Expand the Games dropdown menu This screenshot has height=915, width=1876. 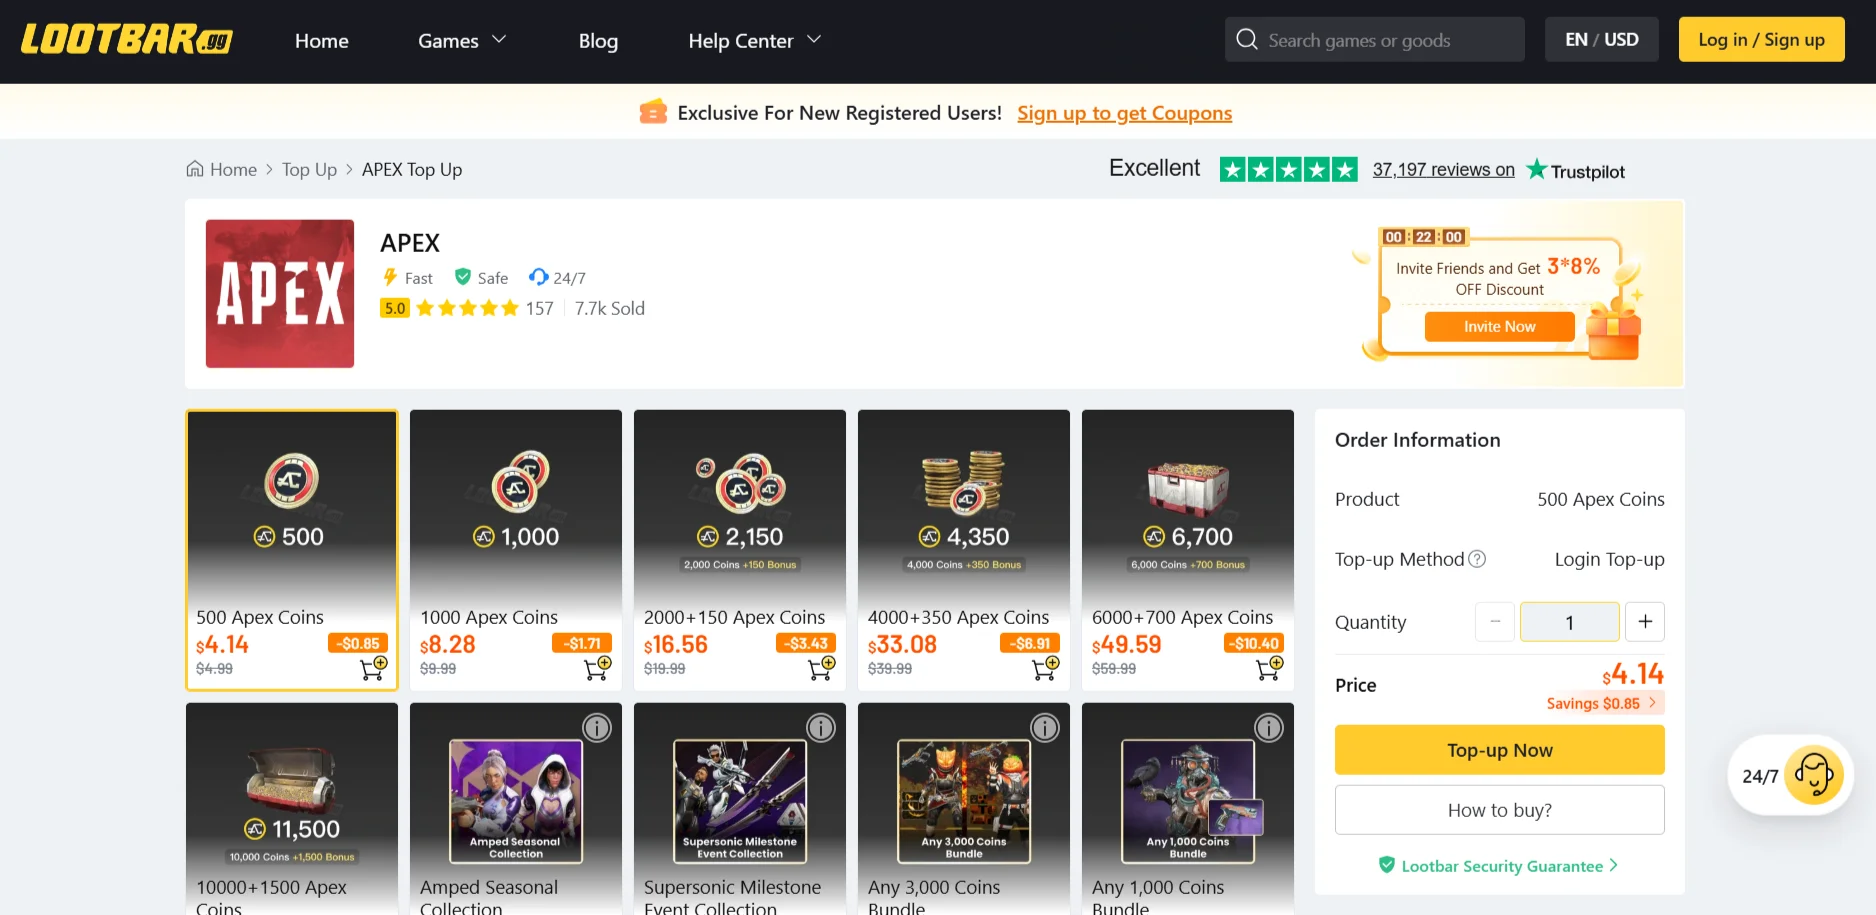461,41
